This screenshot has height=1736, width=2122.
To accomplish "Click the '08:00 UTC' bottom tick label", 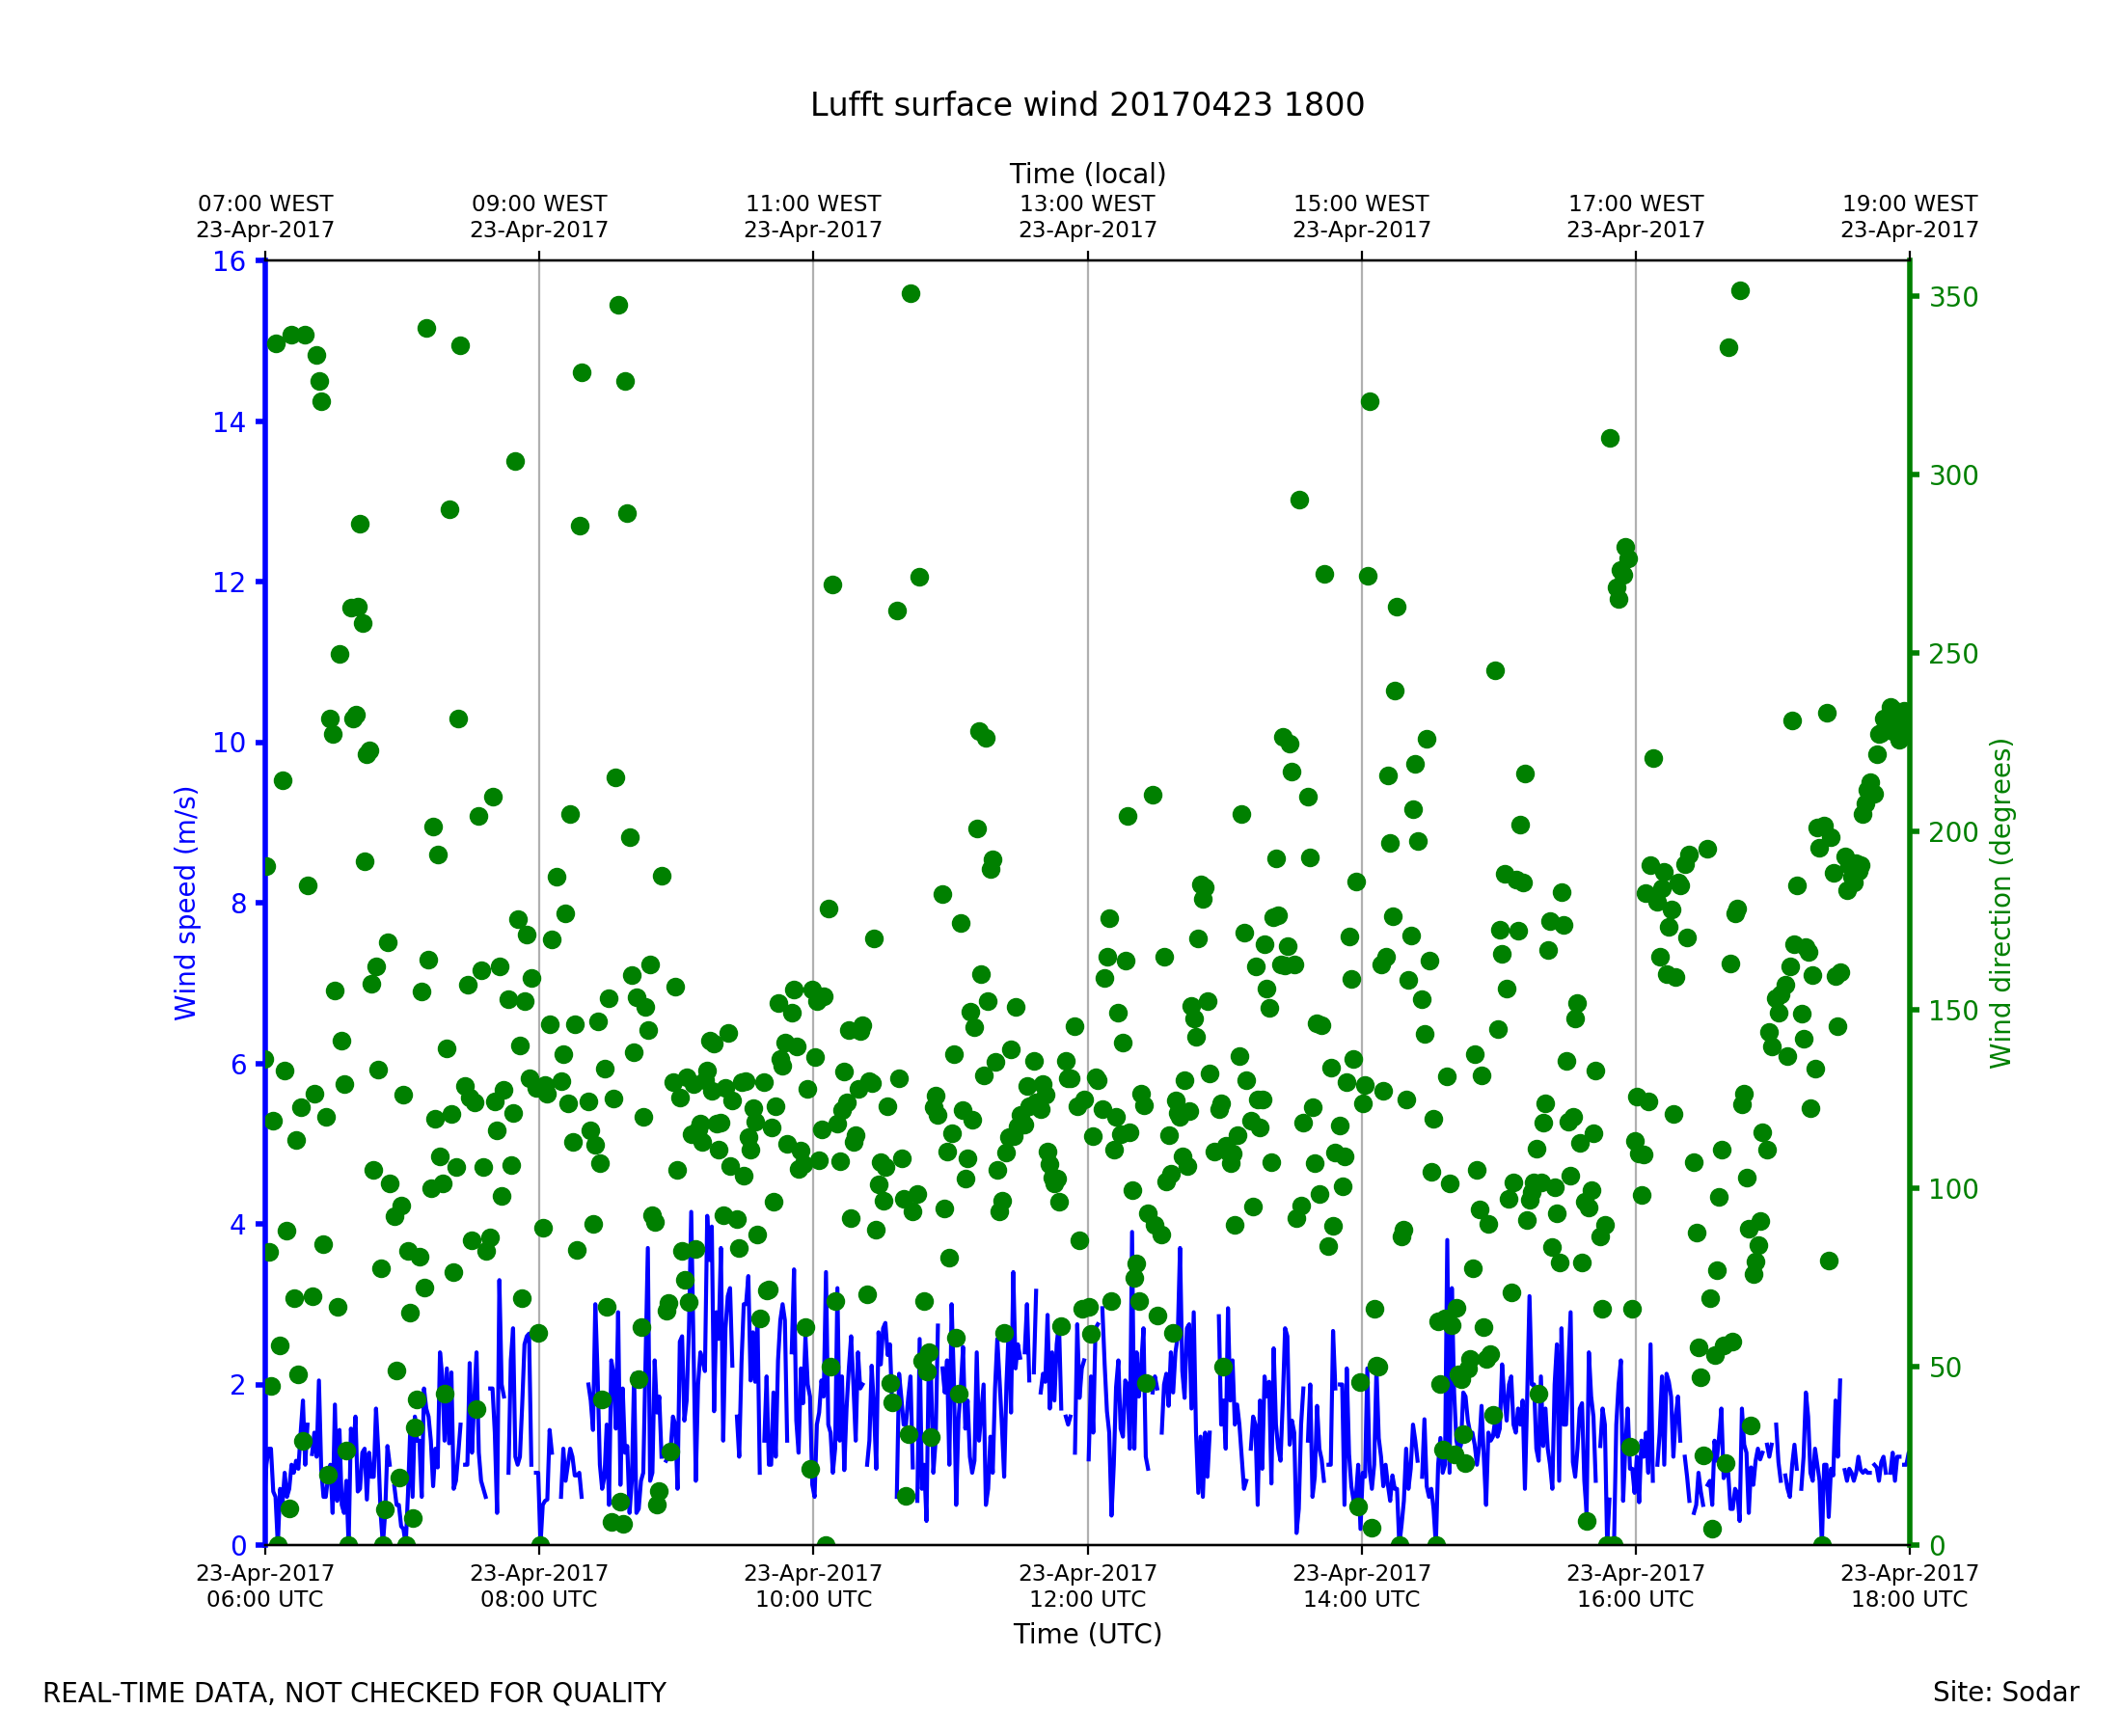I will 539,1599.
